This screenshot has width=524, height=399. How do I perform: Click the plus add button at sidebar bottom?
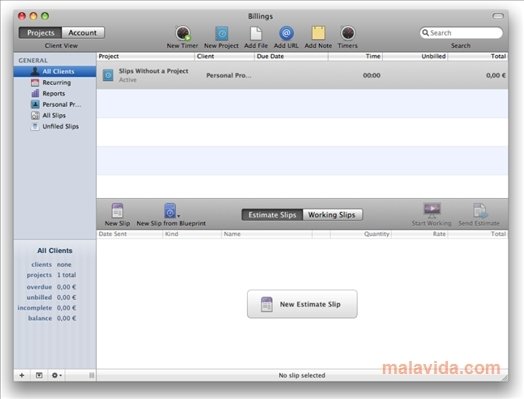click(22, 375)
